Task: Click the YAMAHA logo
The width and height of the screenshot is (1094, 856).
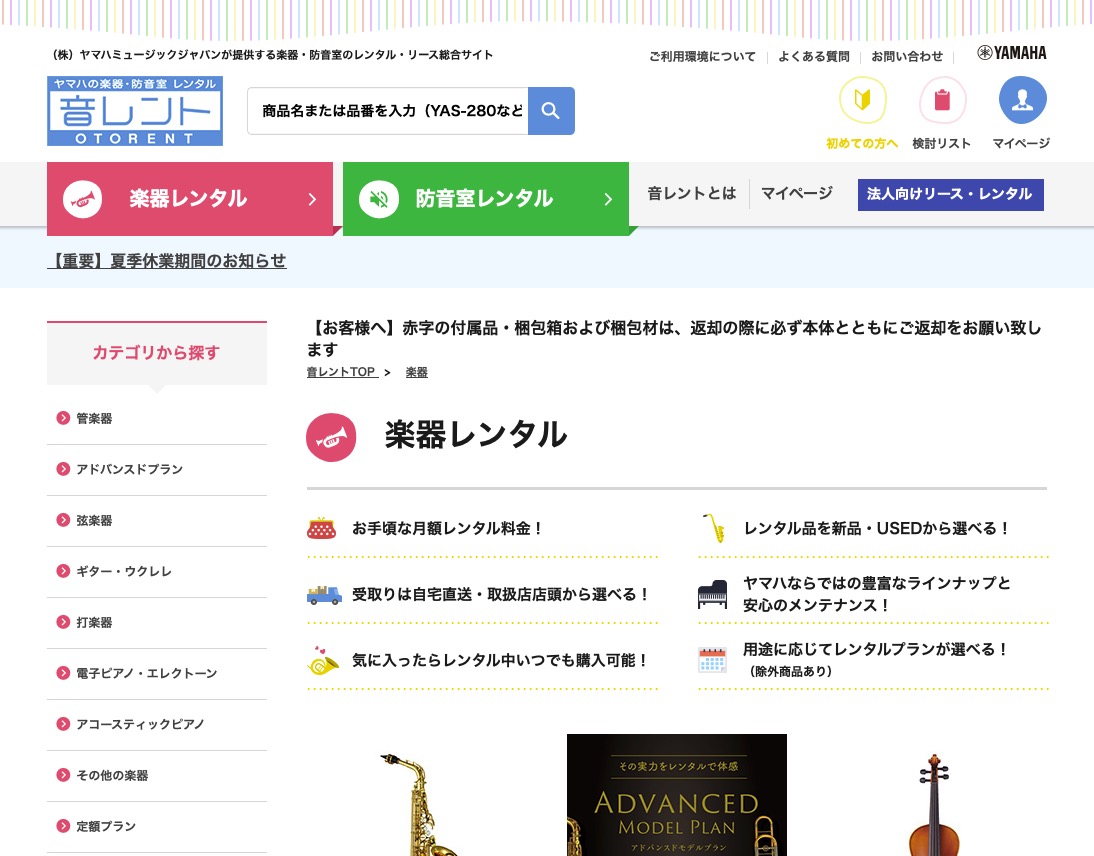Action: [x=1011, y=52]
